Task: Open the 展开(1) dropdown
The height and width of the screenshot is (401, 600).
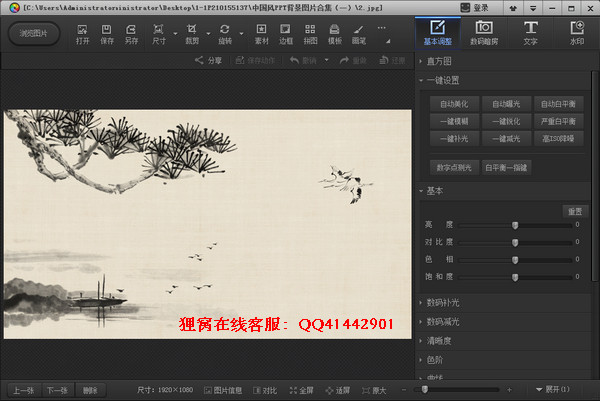Action: pyautogui.click(x=552, y=390)
